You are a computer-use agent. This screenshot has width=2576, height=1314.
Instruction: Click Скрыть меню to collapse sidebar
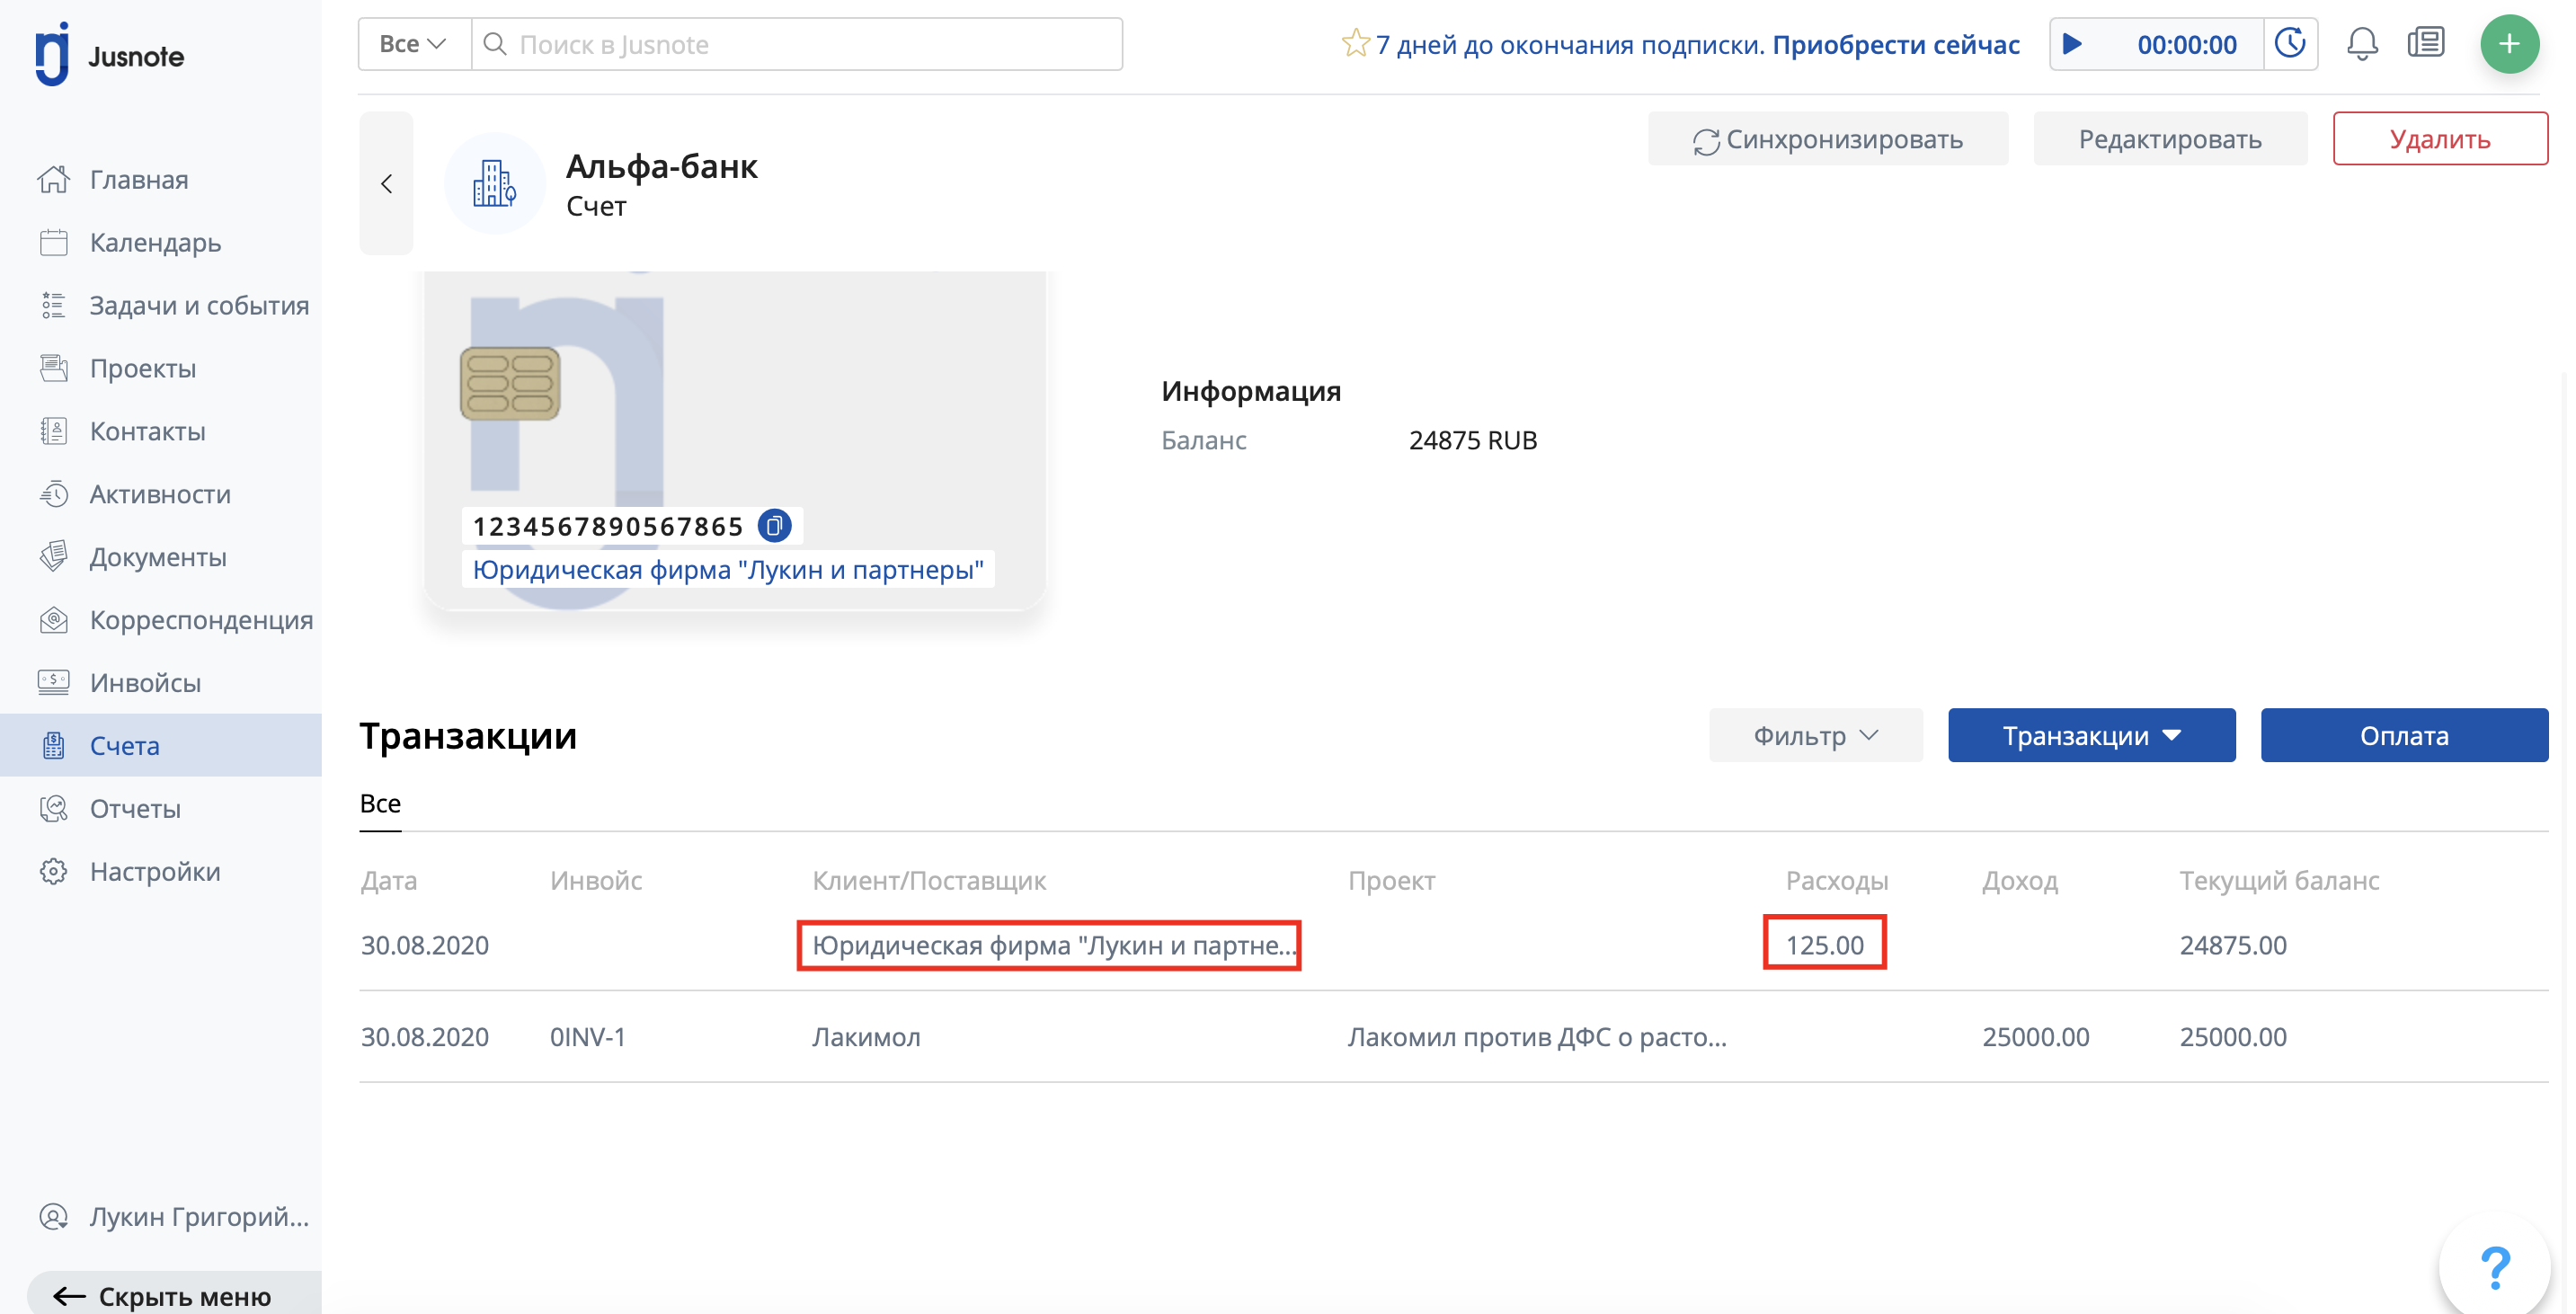pos(175,1295)
